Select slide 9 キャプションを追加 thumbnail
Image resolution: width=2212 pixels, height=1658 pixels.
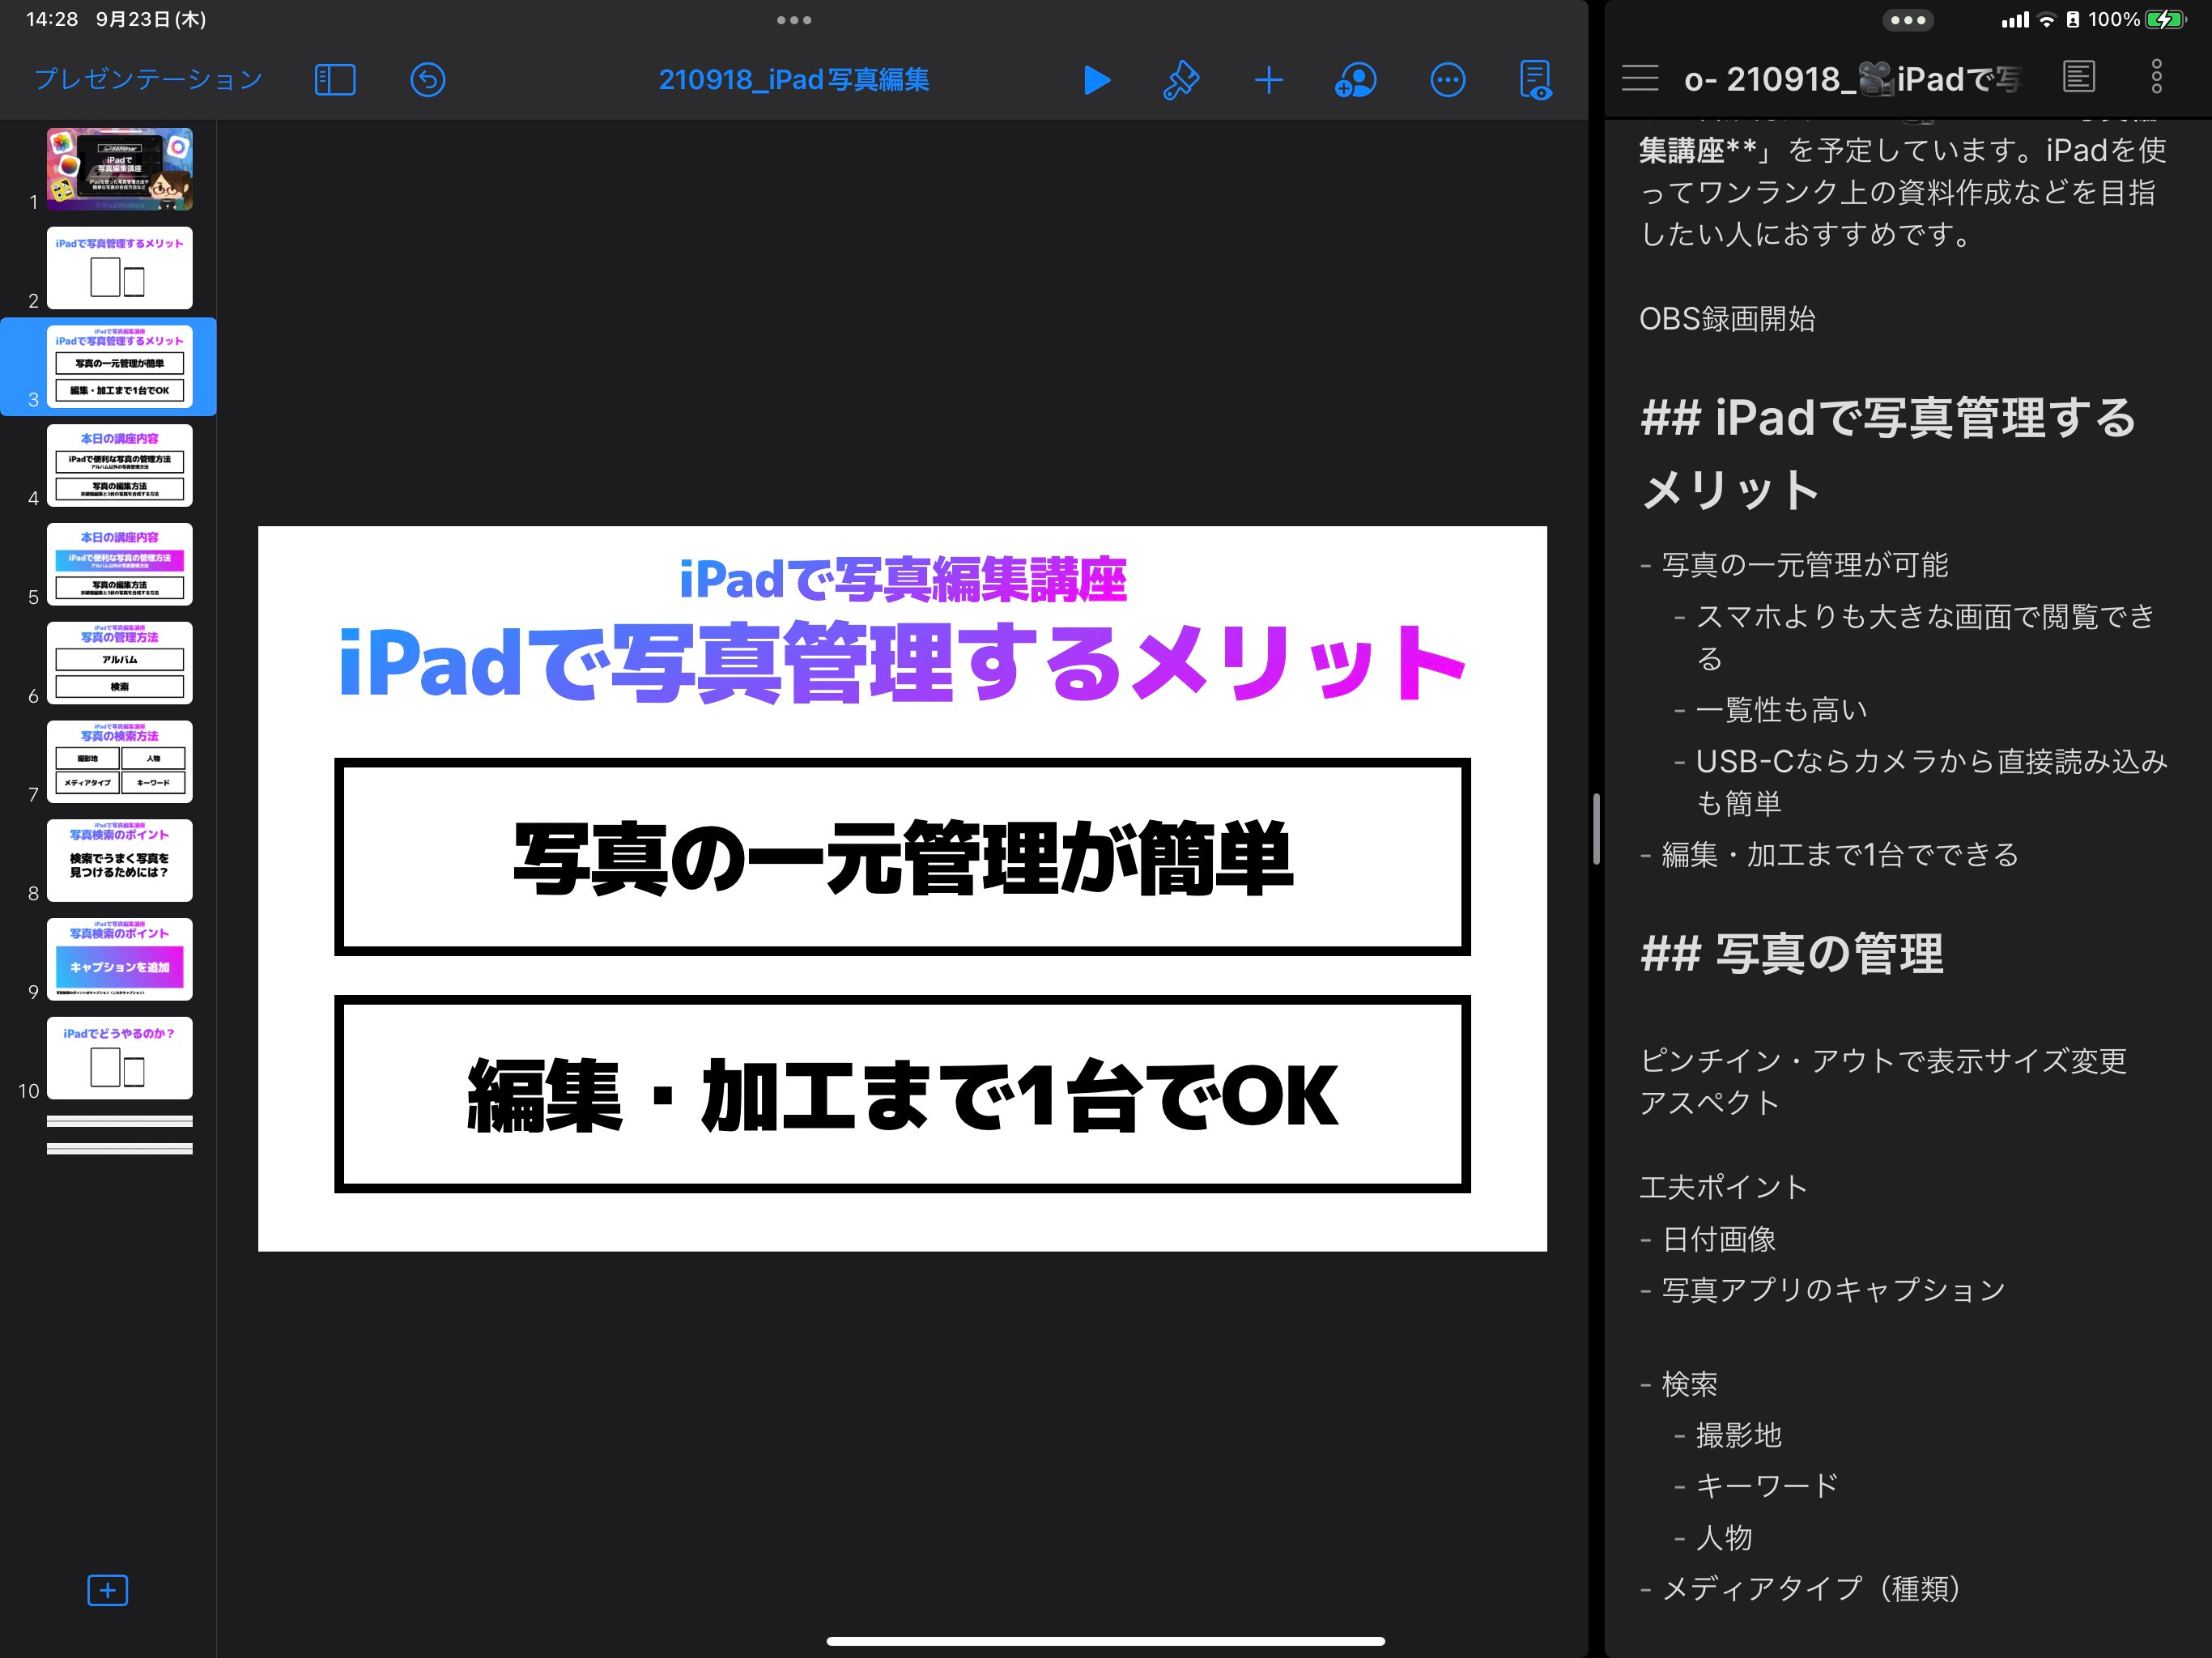(x=120, y=959)
